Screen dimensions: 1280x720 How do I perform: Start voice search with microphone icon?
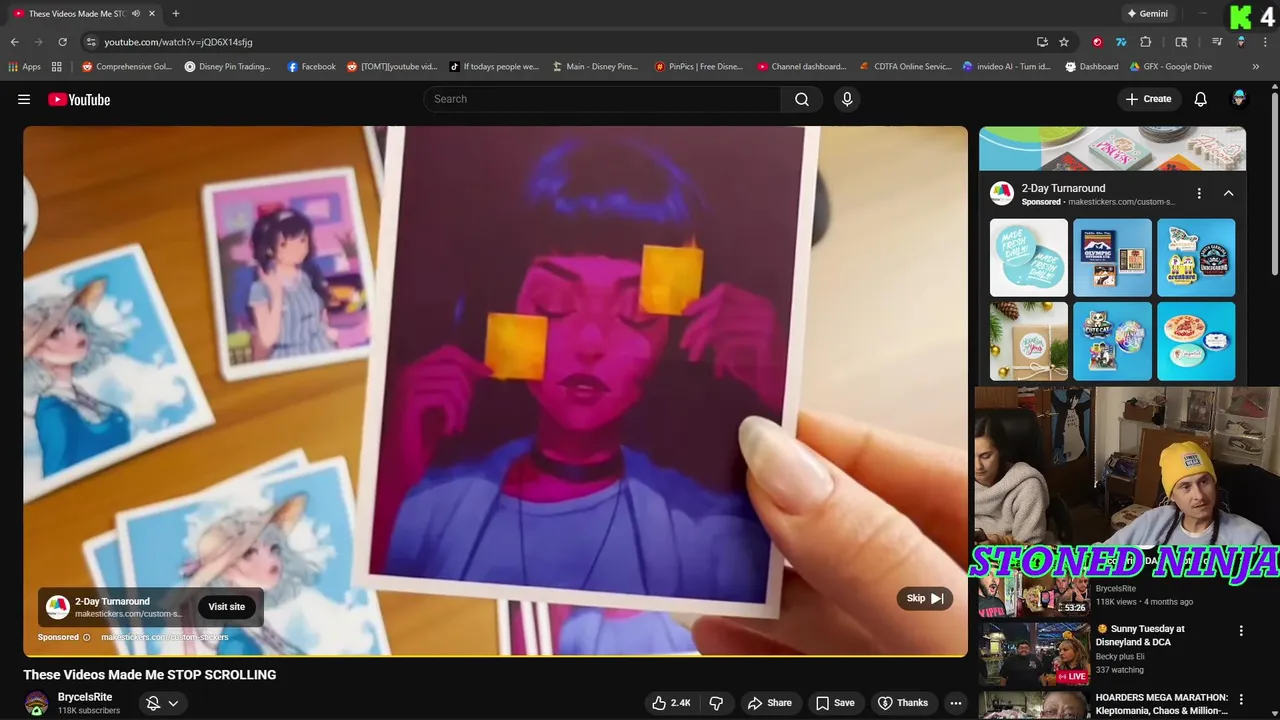point(847,99)
